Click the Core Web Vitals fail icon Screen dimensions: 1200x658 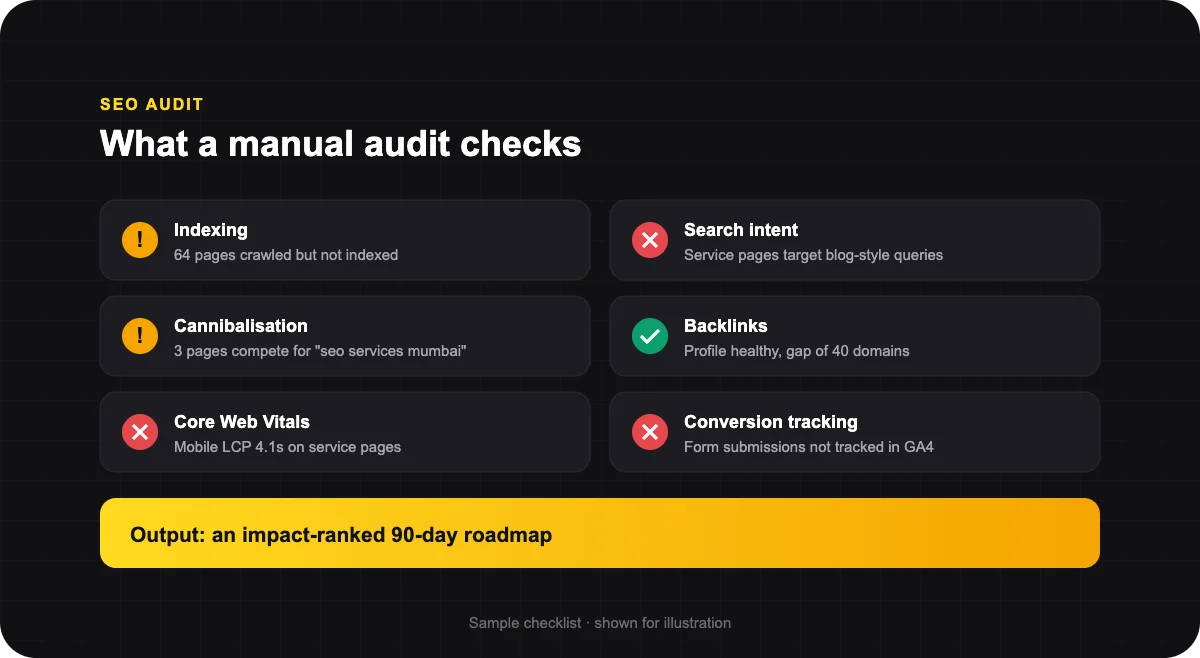tap(140, 432)
